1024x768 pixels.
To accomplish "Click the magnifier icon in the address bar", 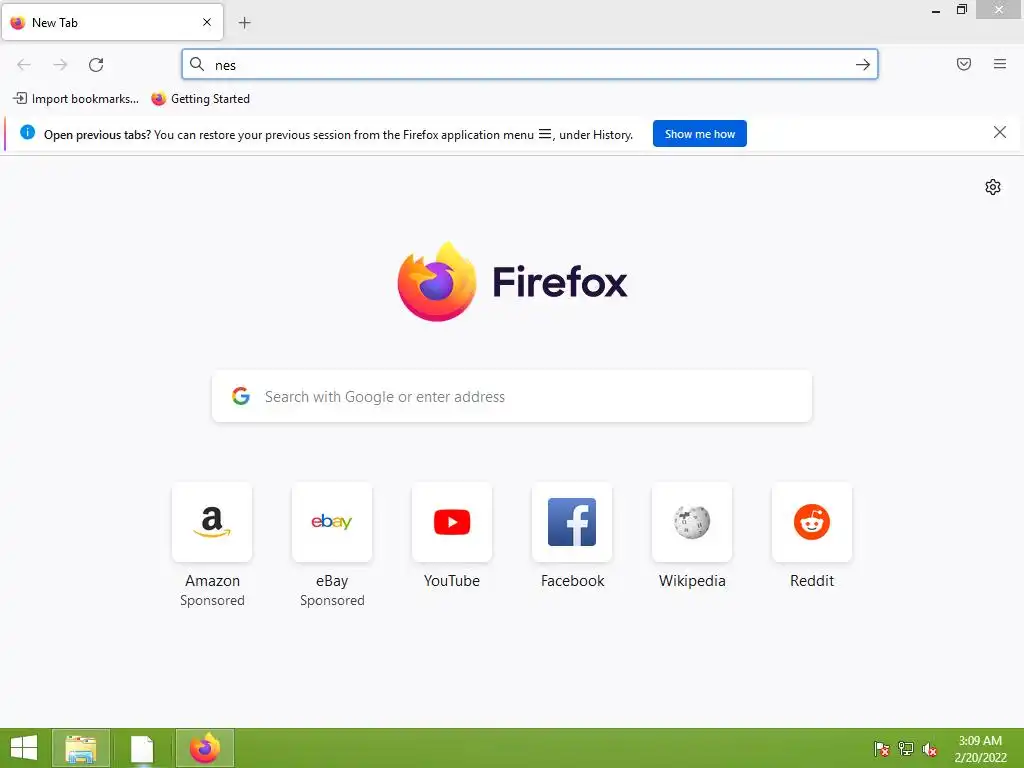I will tap(197, 64).
